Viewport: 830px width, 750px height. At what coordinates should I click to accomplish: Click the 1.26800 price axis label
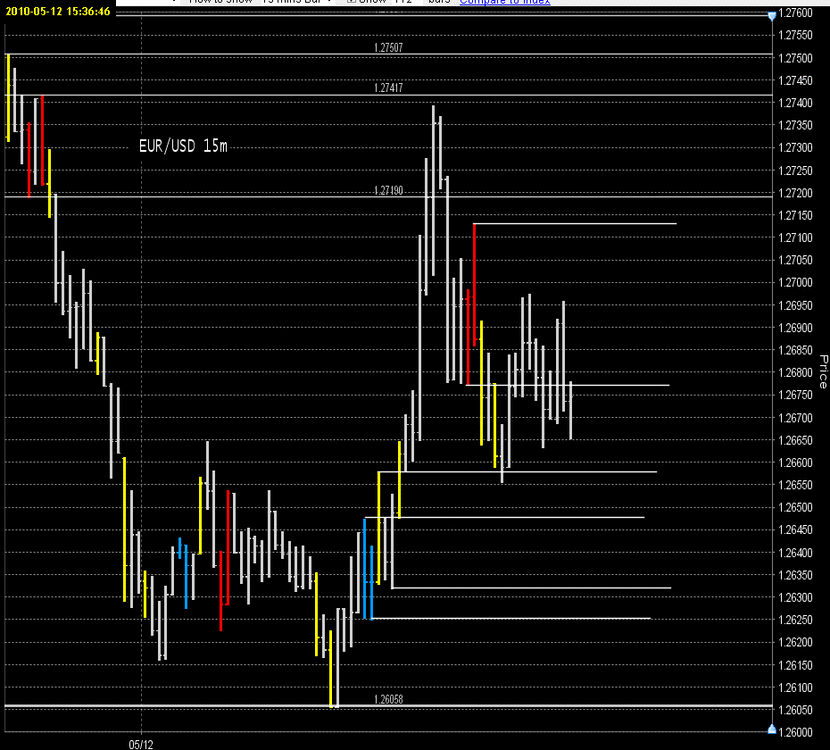tap(796, 373)
